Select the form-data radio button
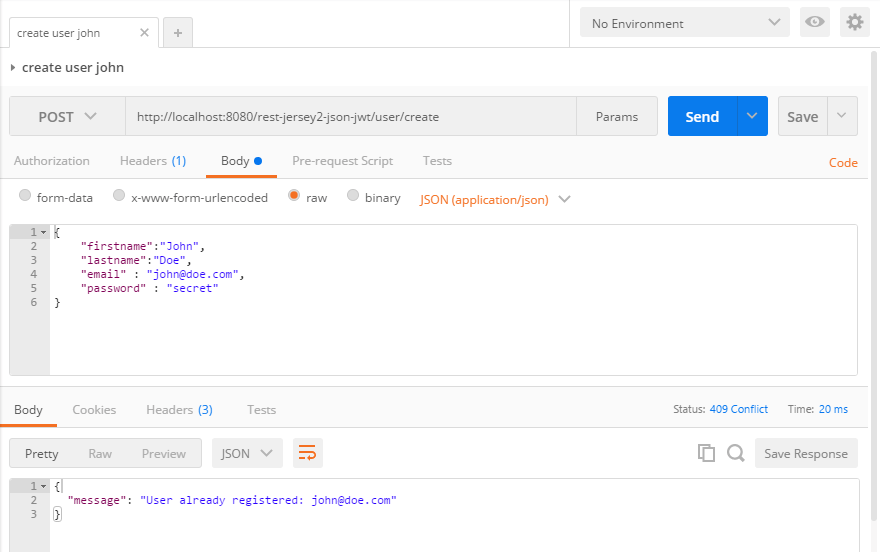The height and width of the screenshot is (552, 880). coord(25,197)
